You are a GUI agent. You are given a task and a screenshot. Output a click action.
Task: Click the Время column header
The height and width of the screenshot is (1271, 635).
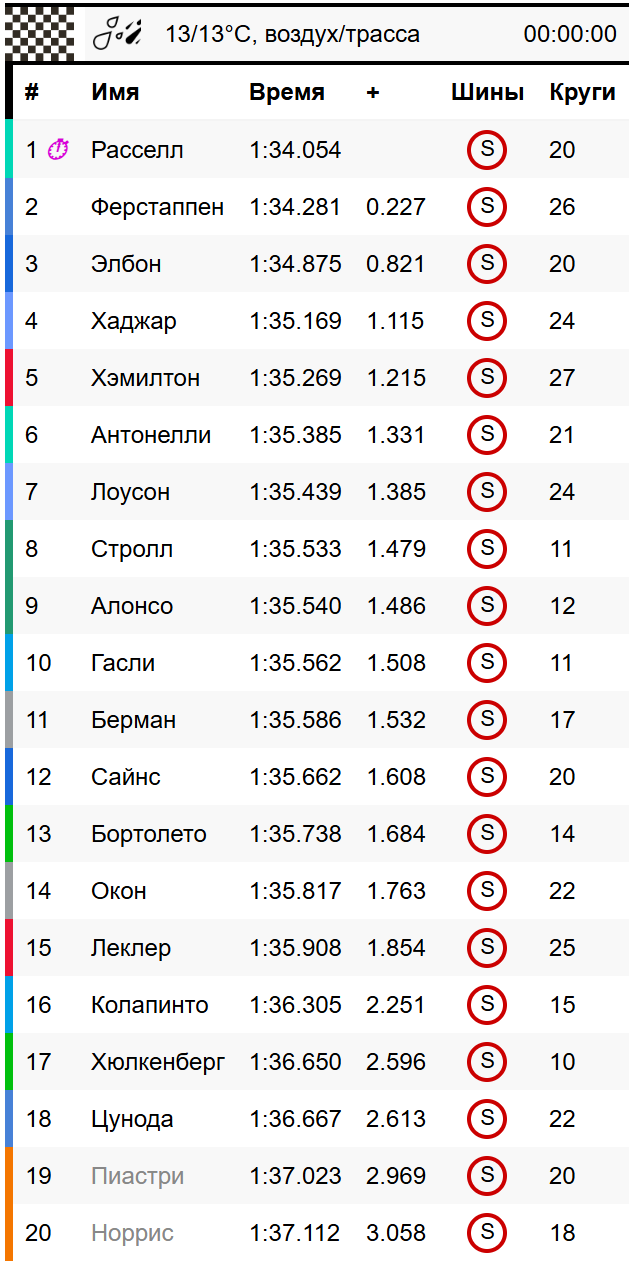[287, 93]
